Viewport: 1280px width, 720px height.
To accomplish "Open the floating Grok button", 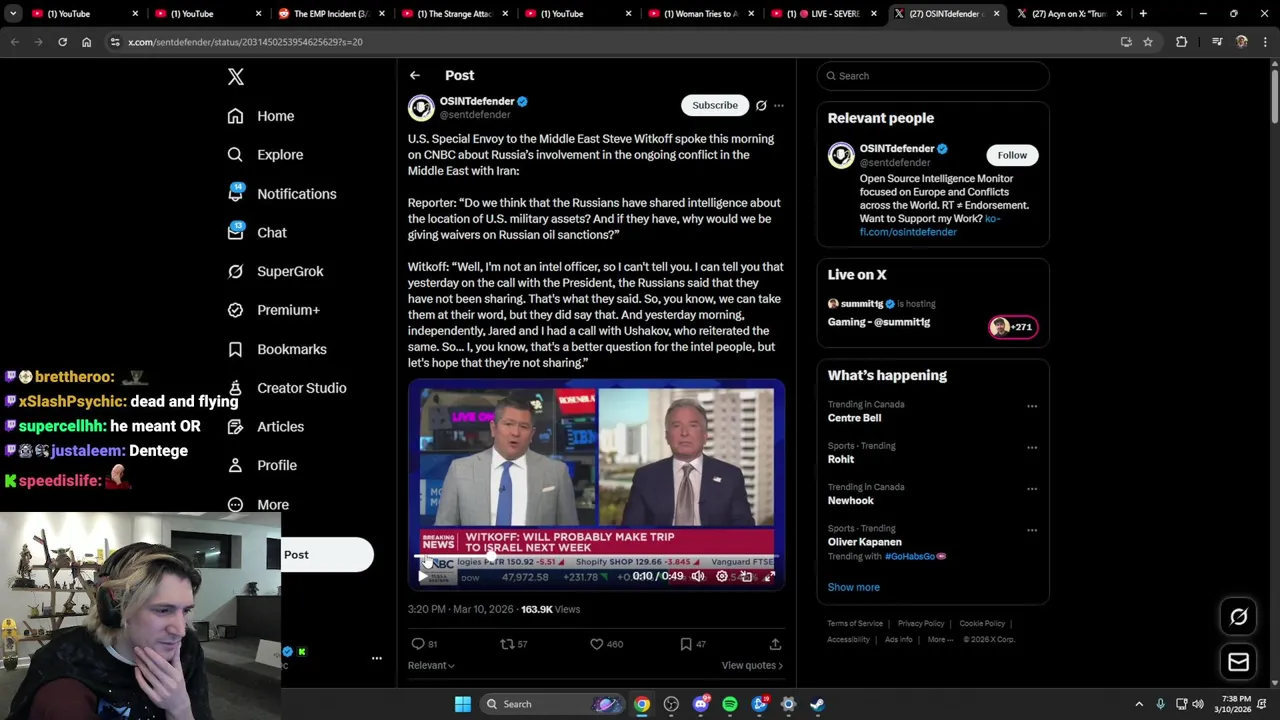I will tap(1238, 617).
